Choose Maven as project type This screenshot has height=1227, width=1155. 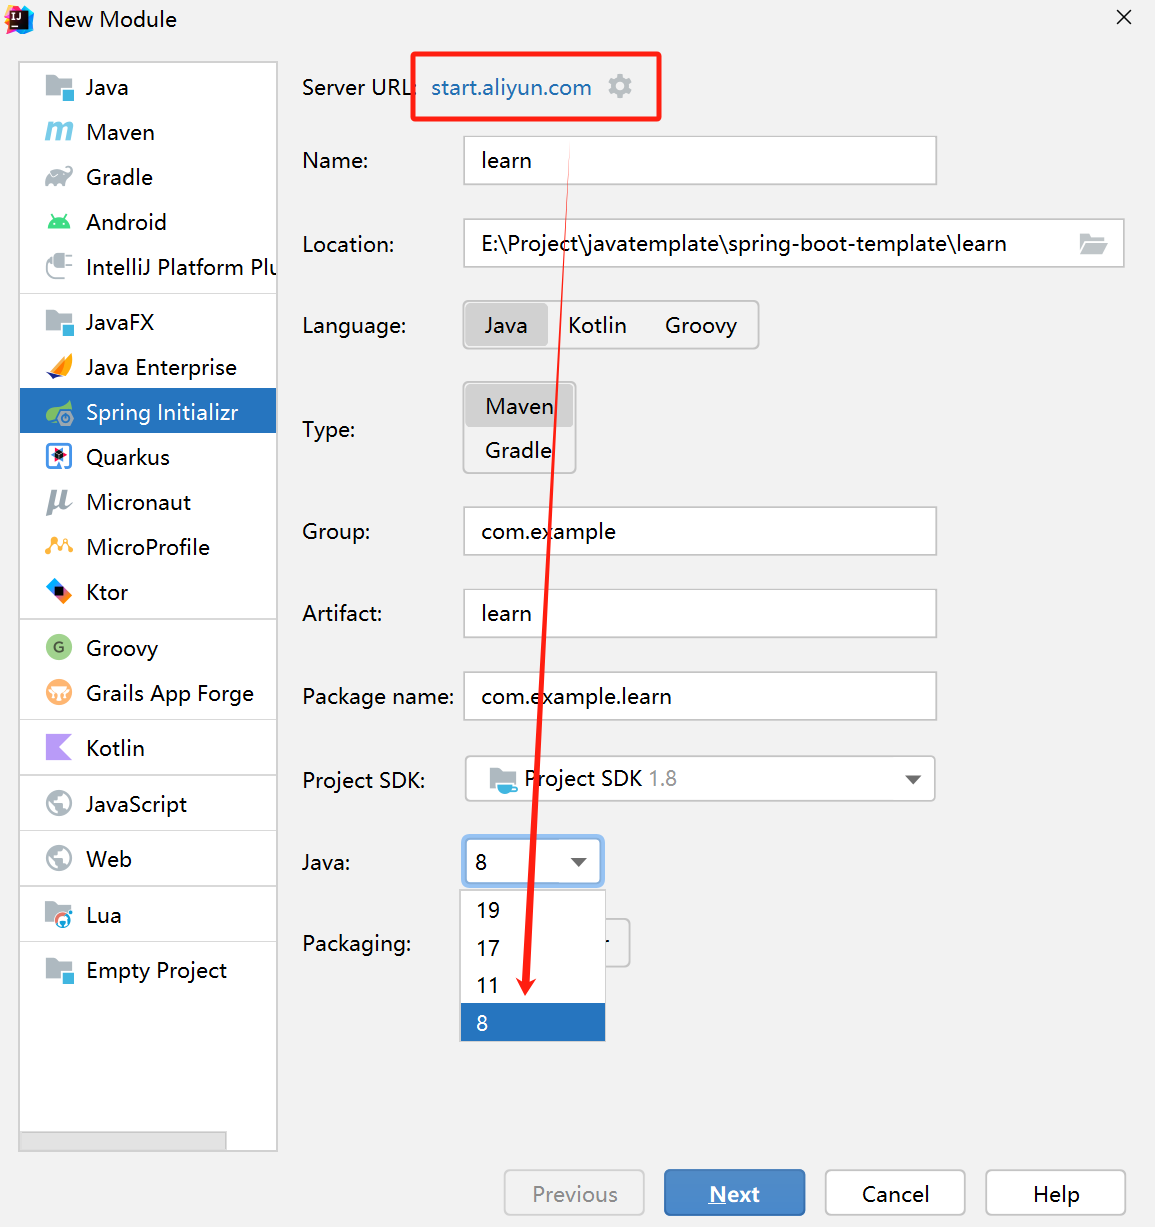coord(519,406)
